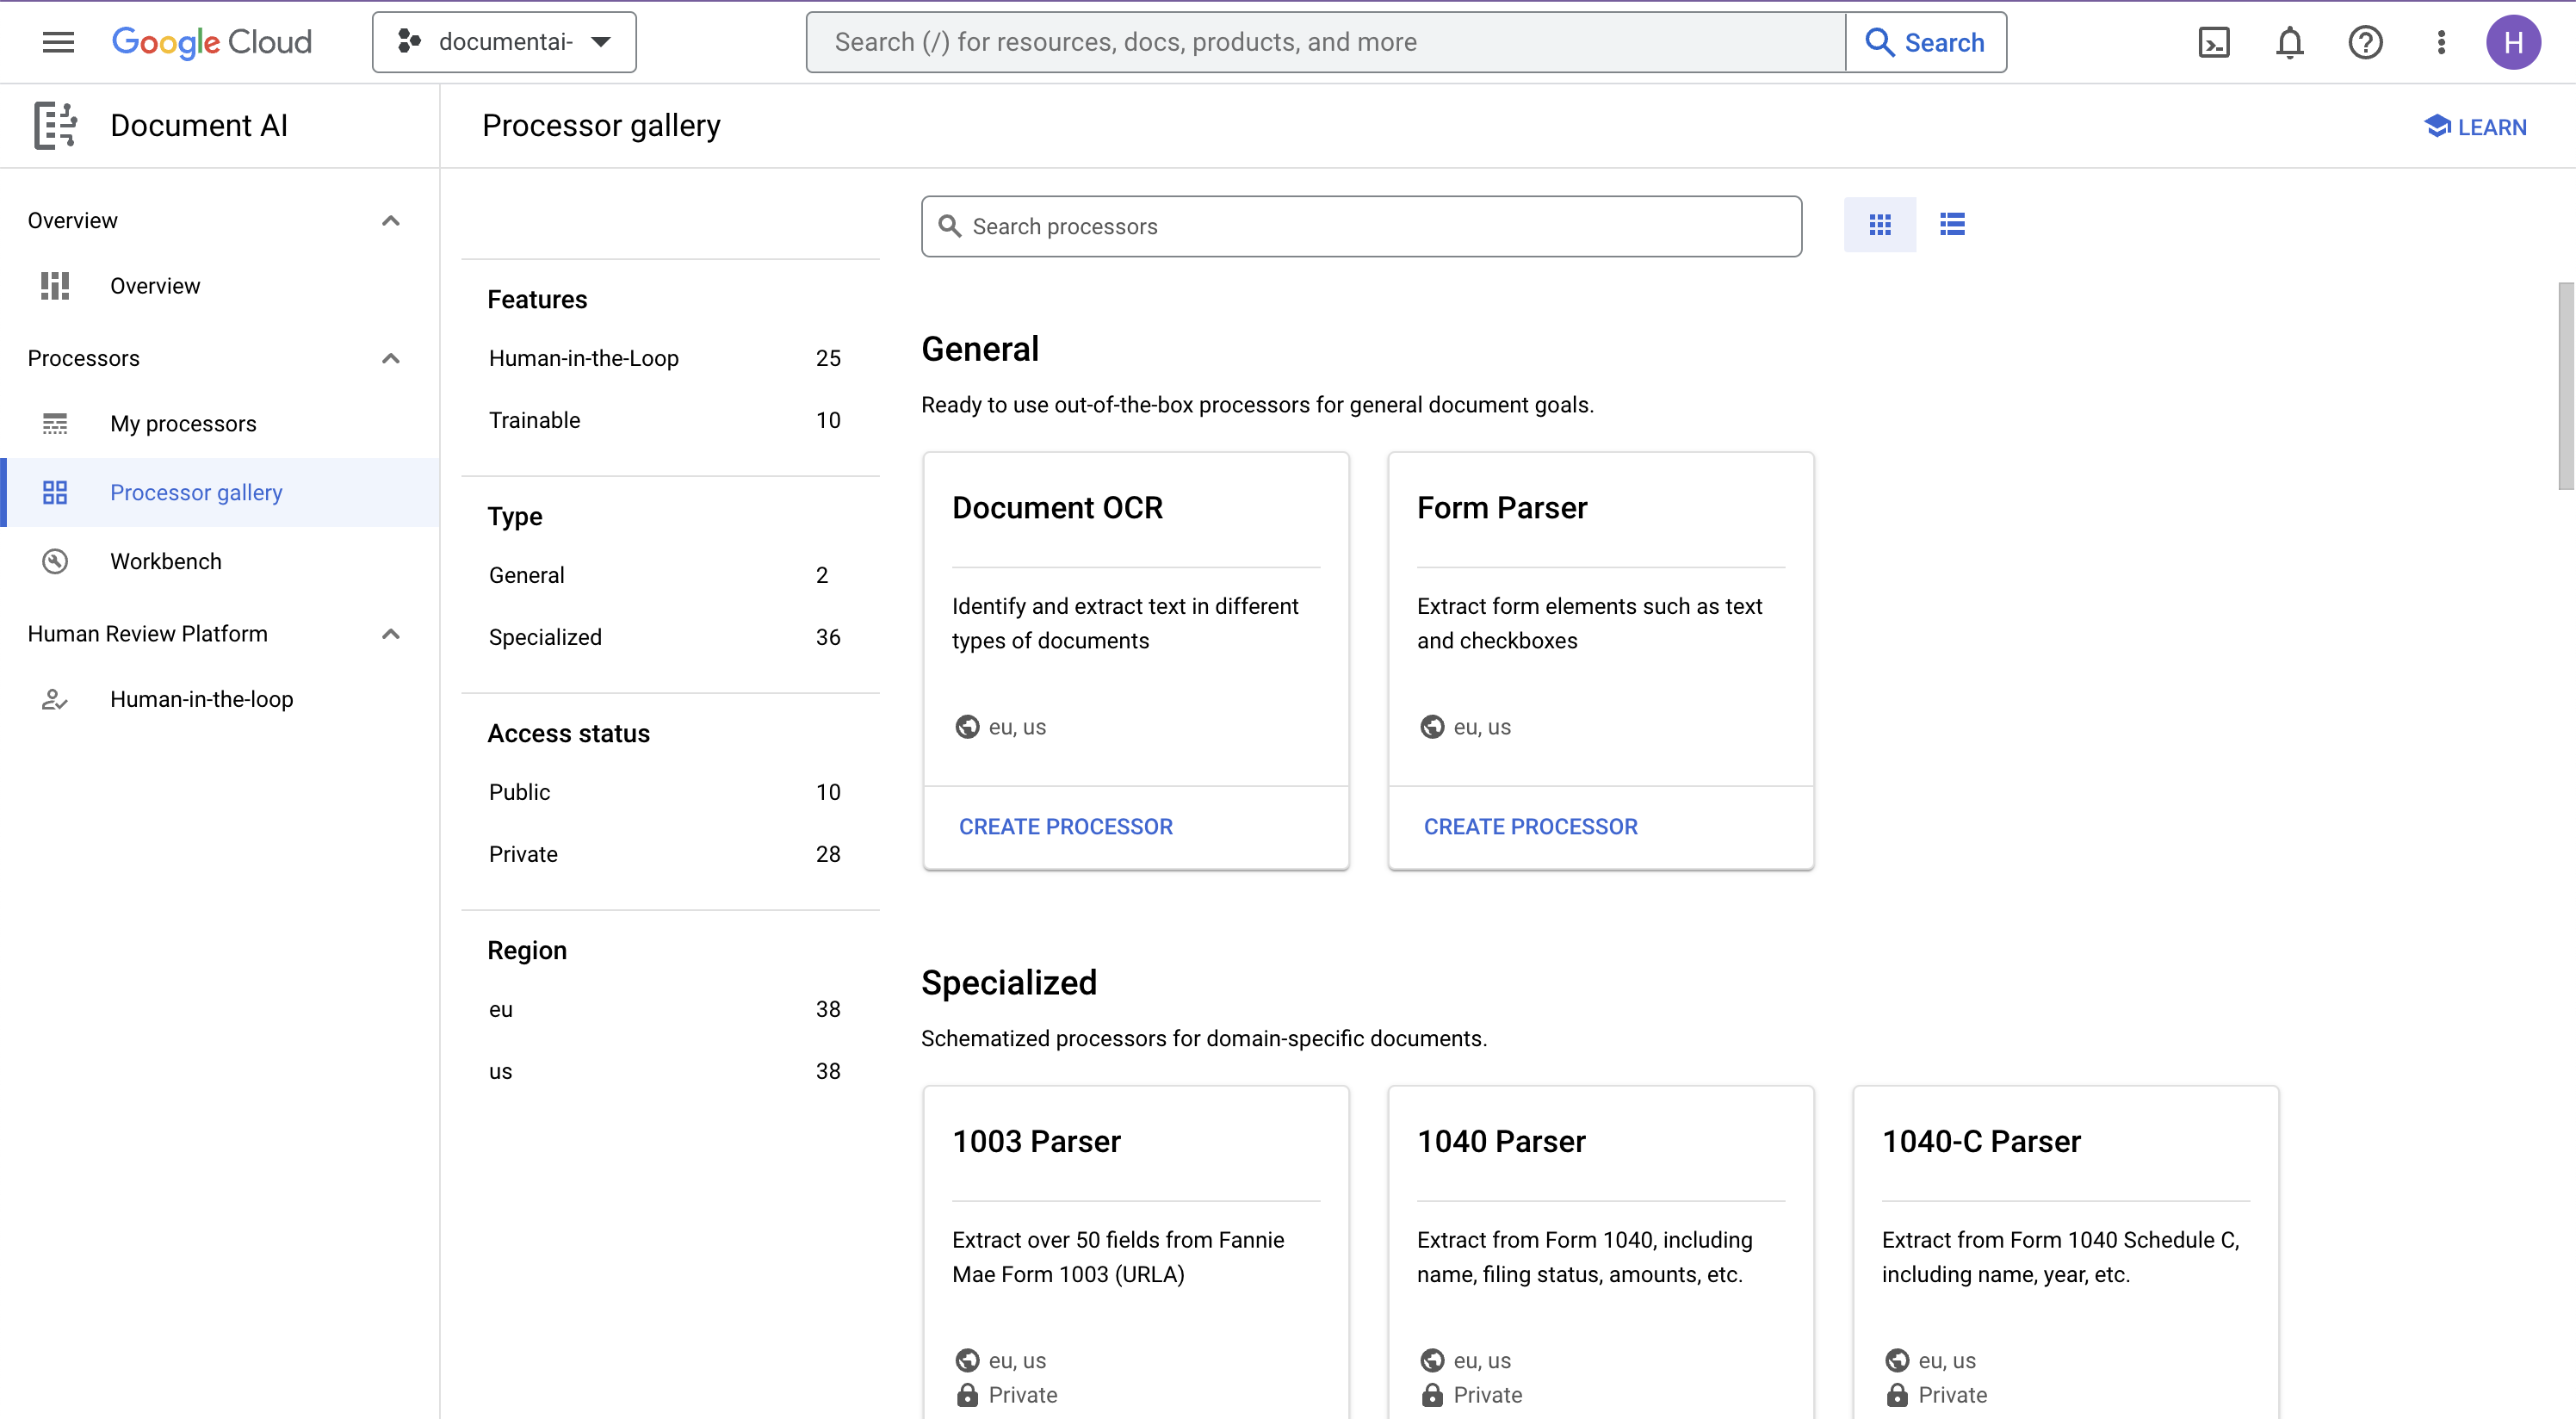Image resolution: width=2576 pixels, height=1419 pixels.
Task: Click the notifications bell icon
Action: pos(2289,42)
